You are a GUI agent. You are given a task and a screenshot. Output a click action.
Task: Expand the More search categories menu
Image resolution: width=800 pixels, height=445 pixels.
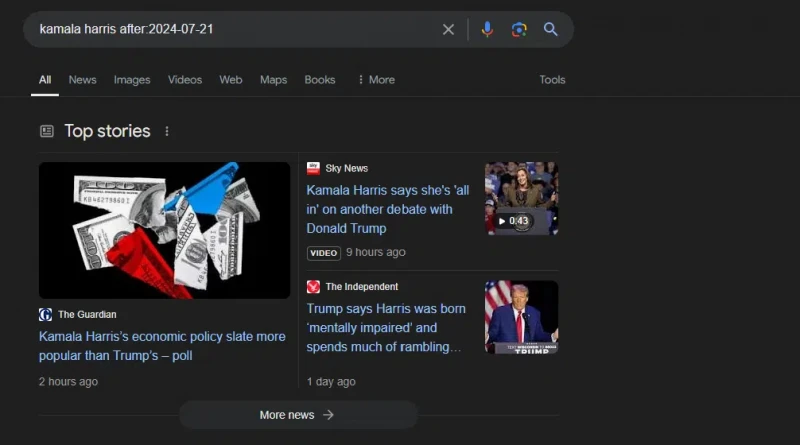[x=377, y=80]
